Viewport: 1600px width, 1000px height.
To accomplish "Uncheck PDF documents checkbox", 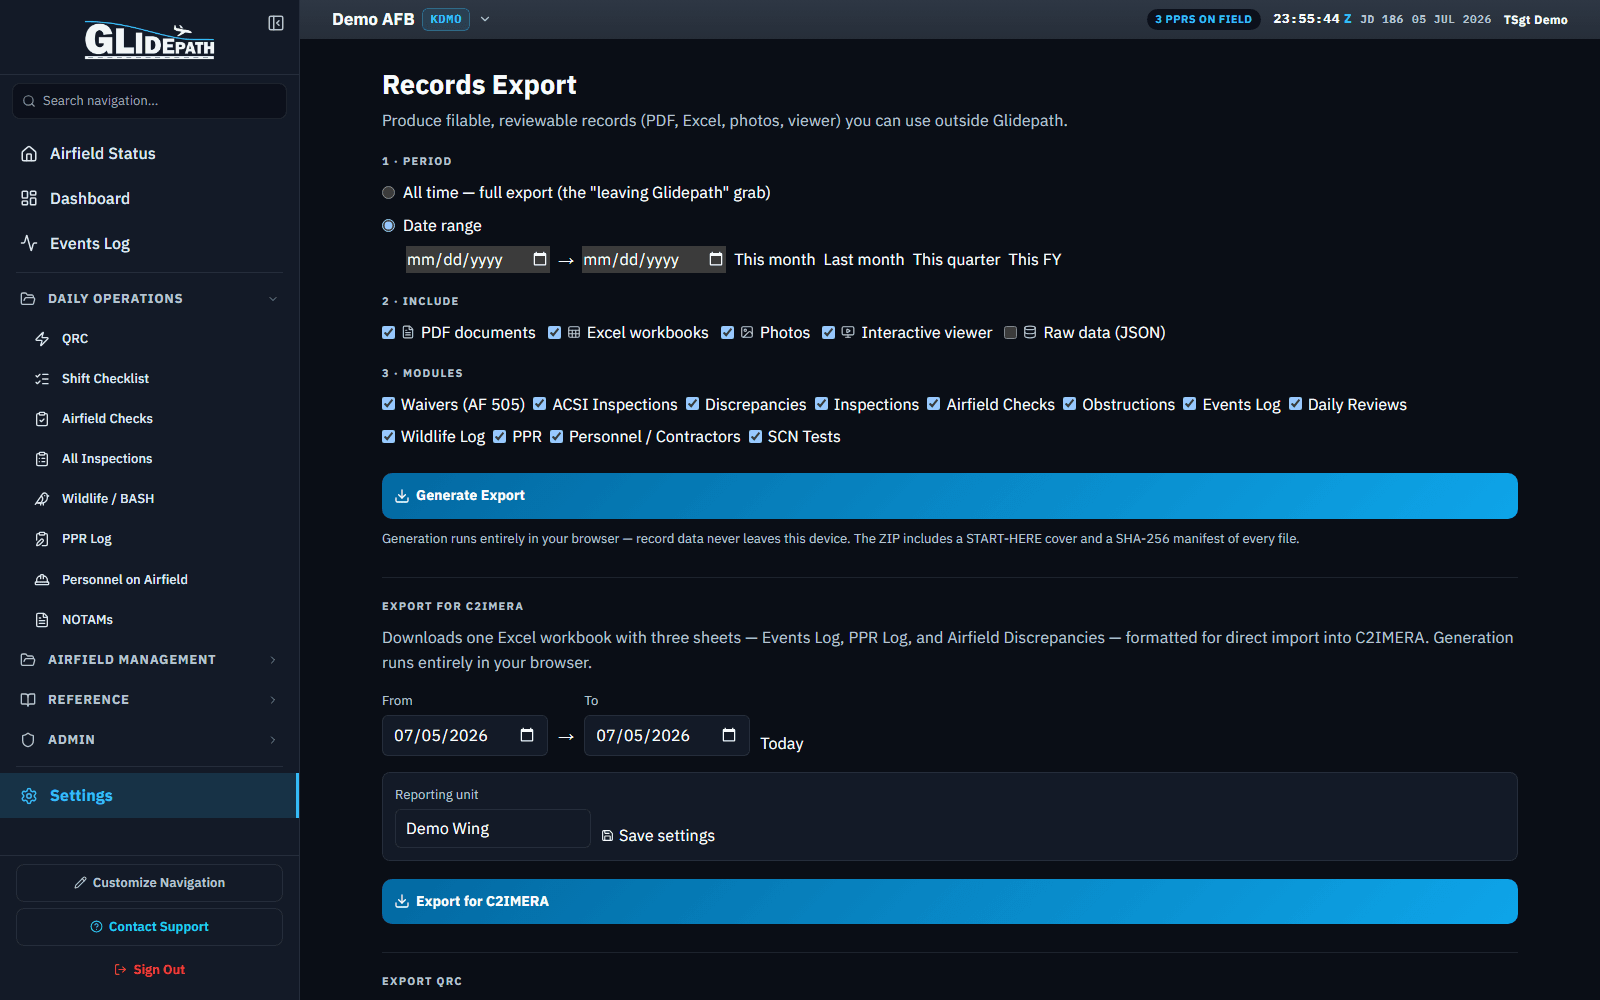I will pyautogui.click(x=389, y=333).
